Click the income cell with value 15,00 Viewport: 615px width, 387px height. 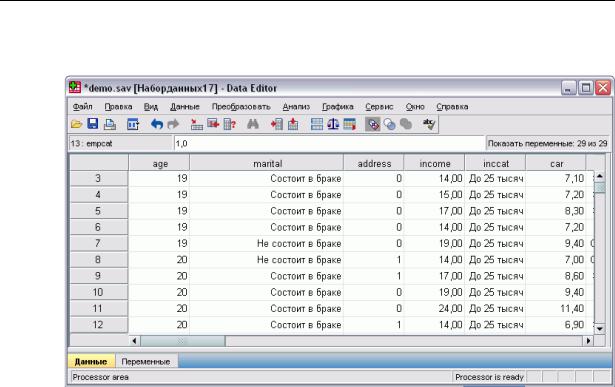click(x=434, y=195)
